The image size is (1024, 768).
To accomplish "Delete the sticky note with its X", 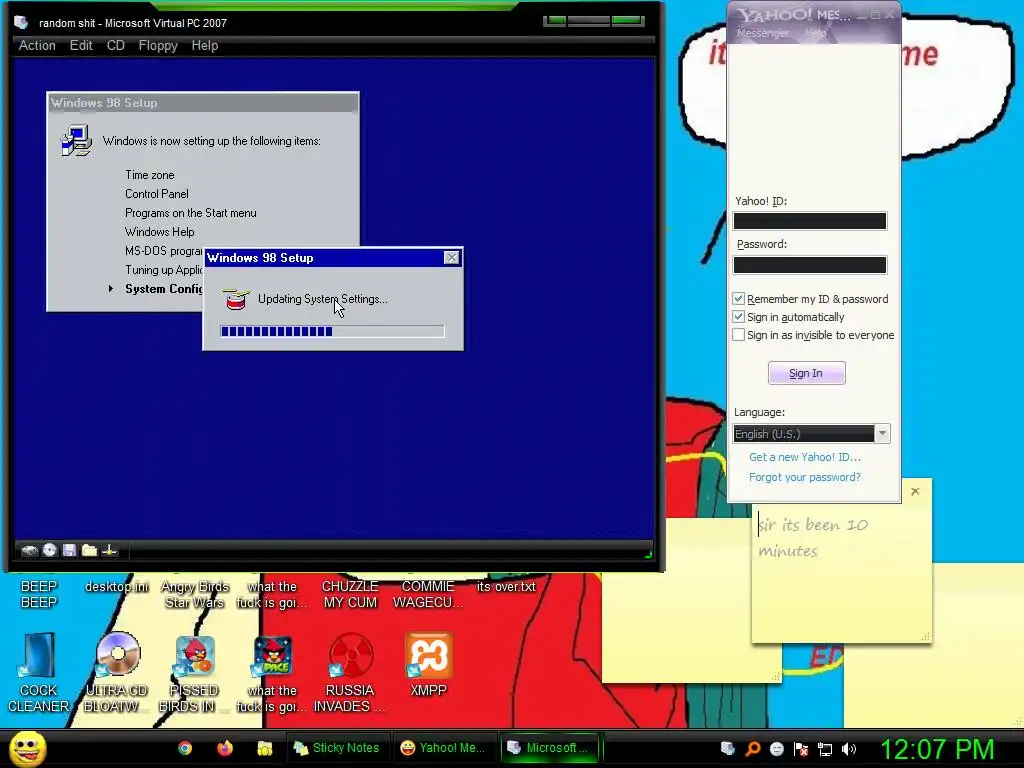I will click(x=915, y=492).
